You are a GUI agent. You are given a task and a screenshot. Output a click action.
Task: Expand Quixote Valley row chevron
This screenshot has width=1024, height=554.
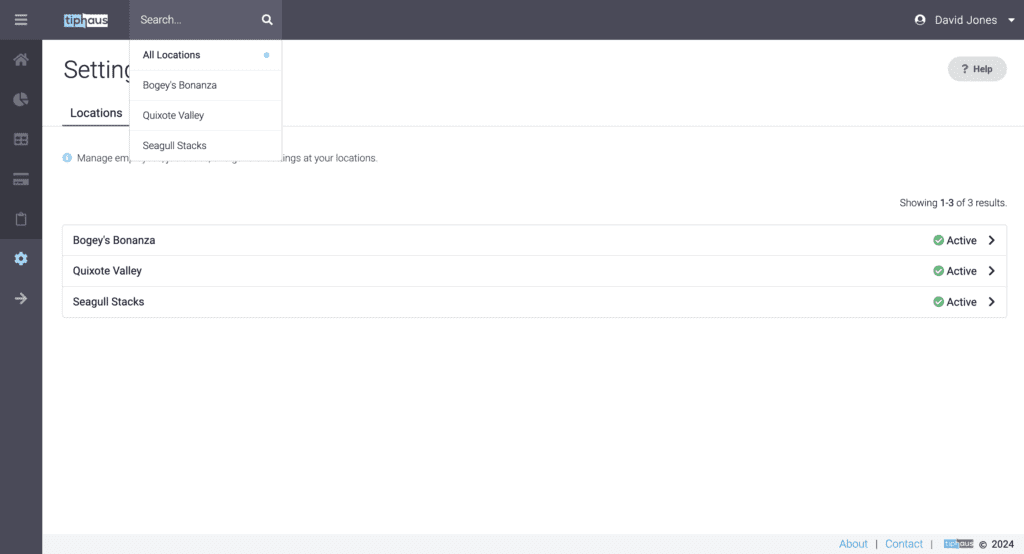click(x=991, y=270)
